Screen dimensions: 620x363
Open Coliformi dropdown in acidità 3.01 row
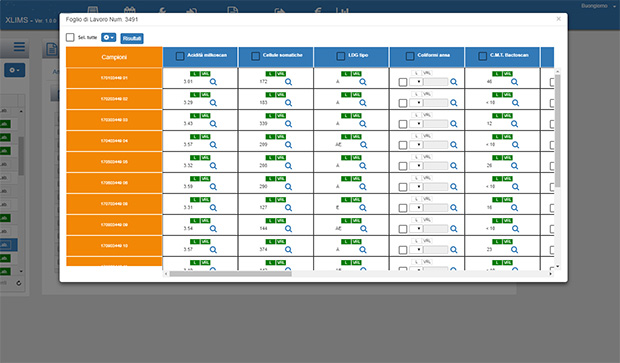416,82
